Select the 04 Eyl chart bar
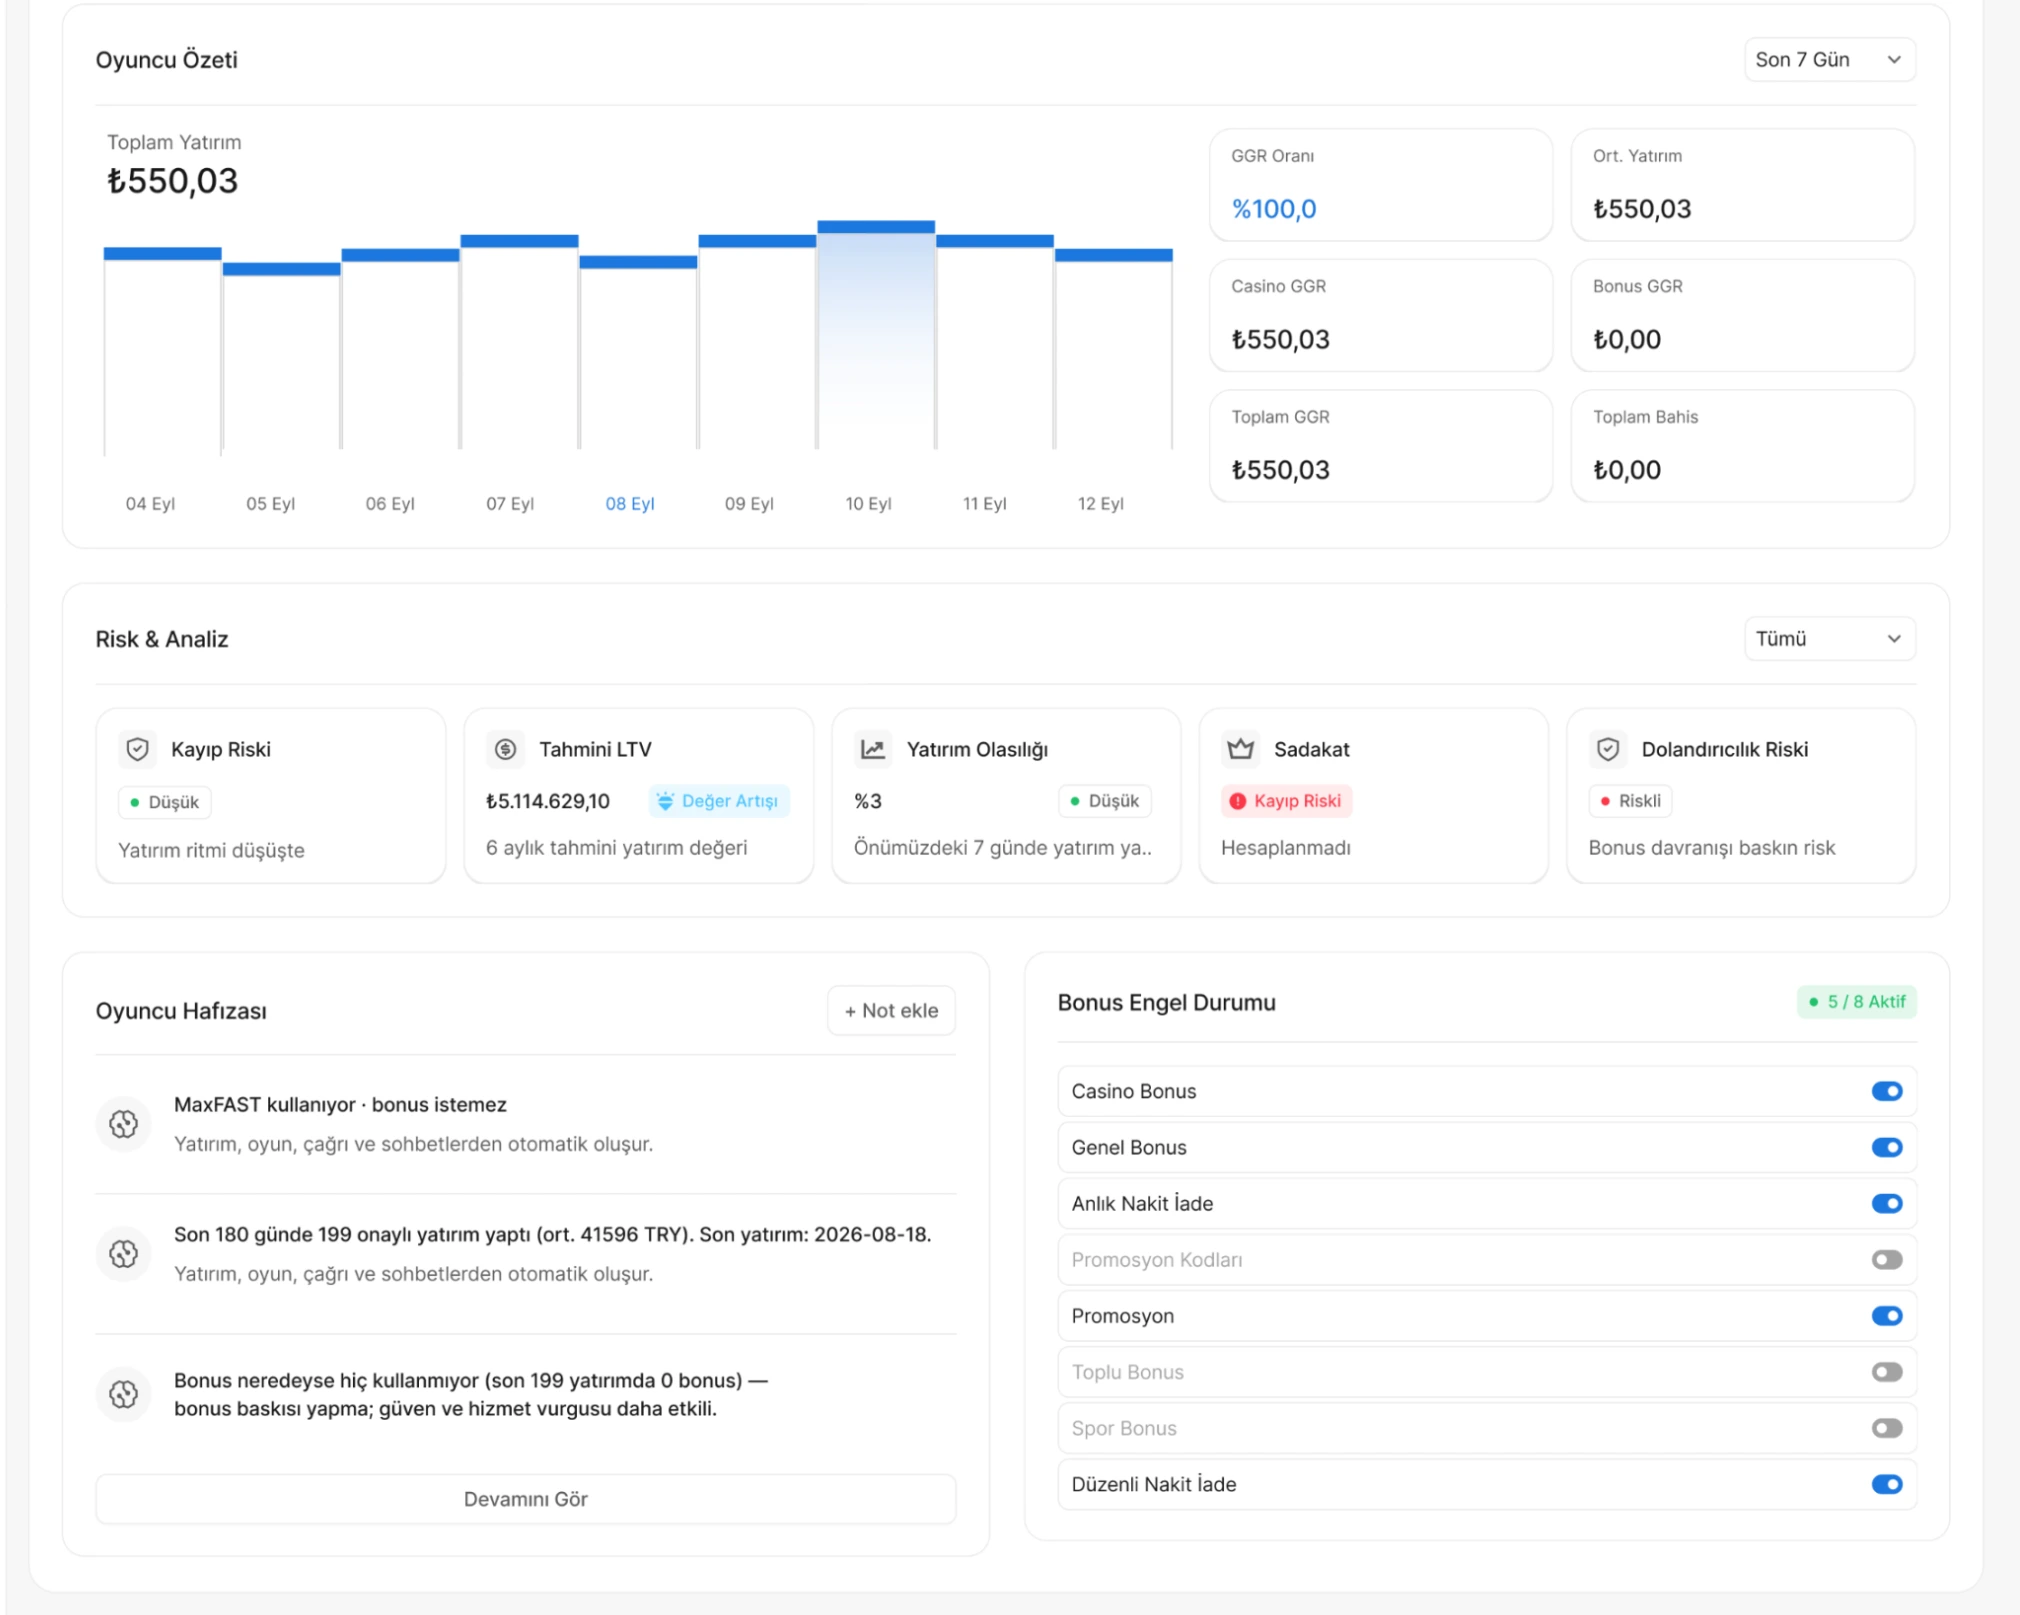The height and width of the screenshot is (1615, 2020). tap(163, 350)
